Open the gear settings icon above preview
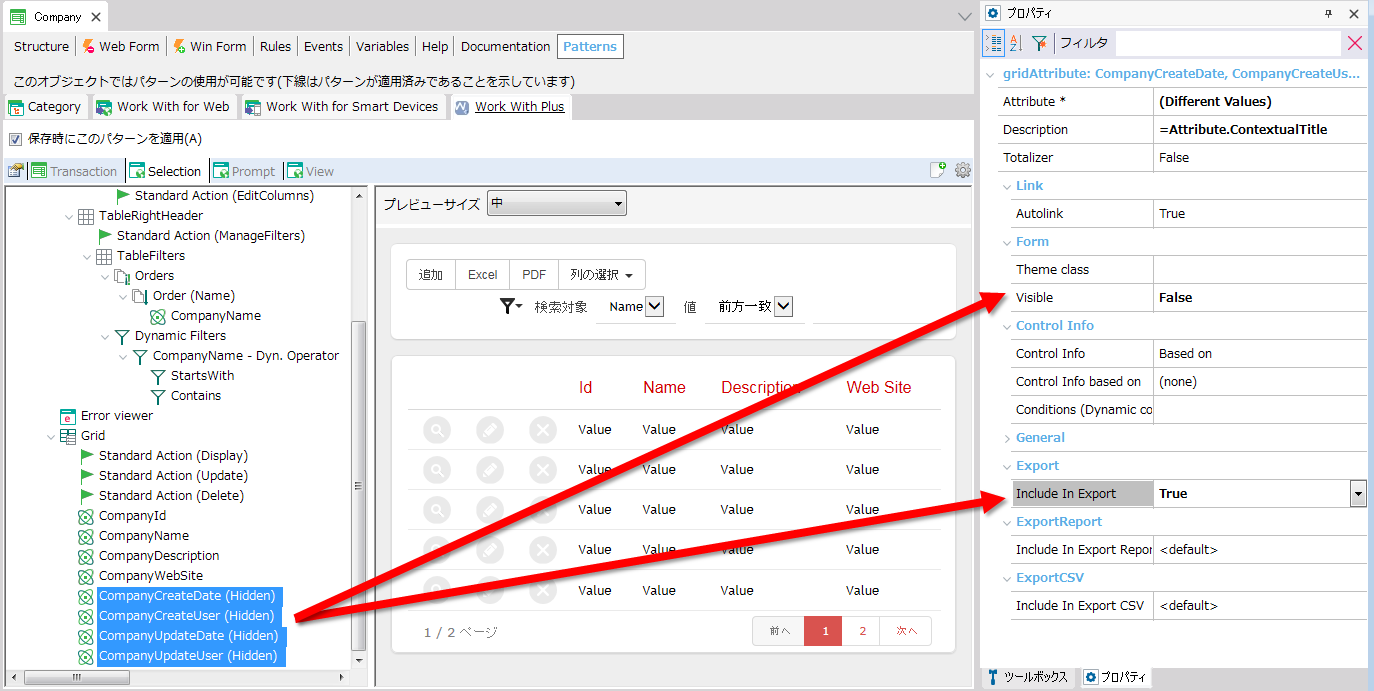 pos(962,170)
